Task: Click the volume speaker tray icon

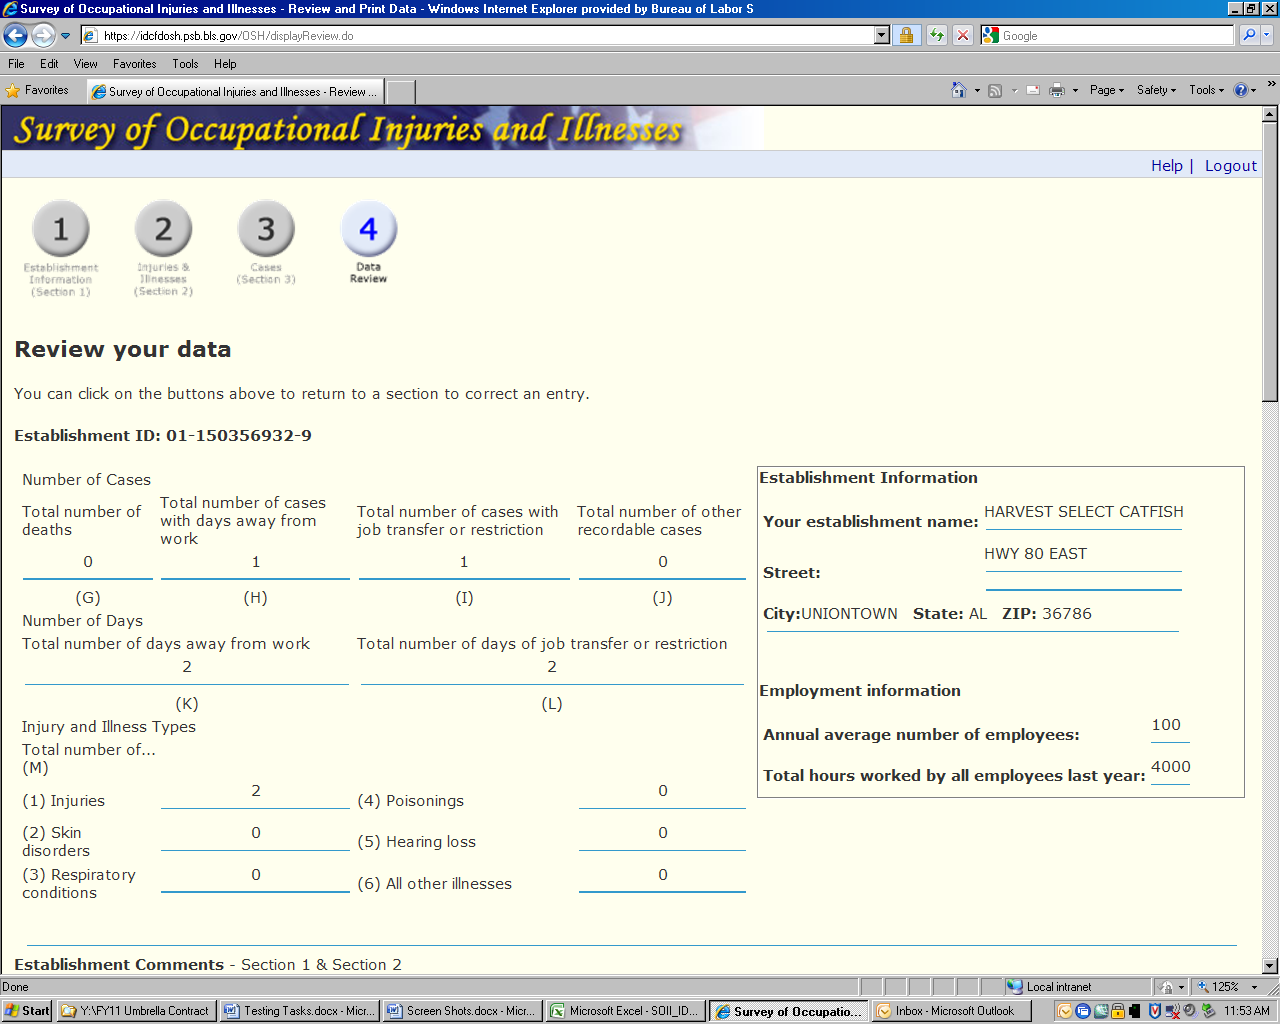Action: click(x=1190, y=1011)
